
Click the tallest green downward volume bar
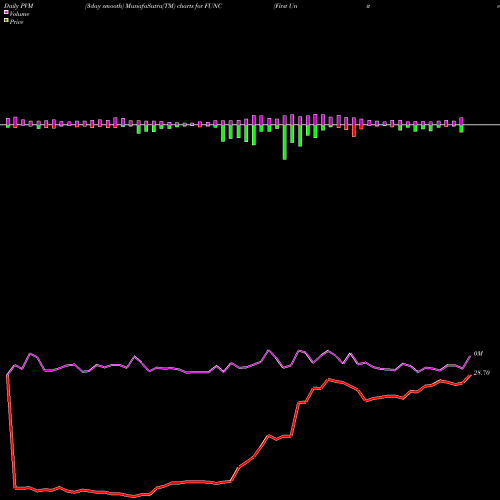[x=285, y=142]
